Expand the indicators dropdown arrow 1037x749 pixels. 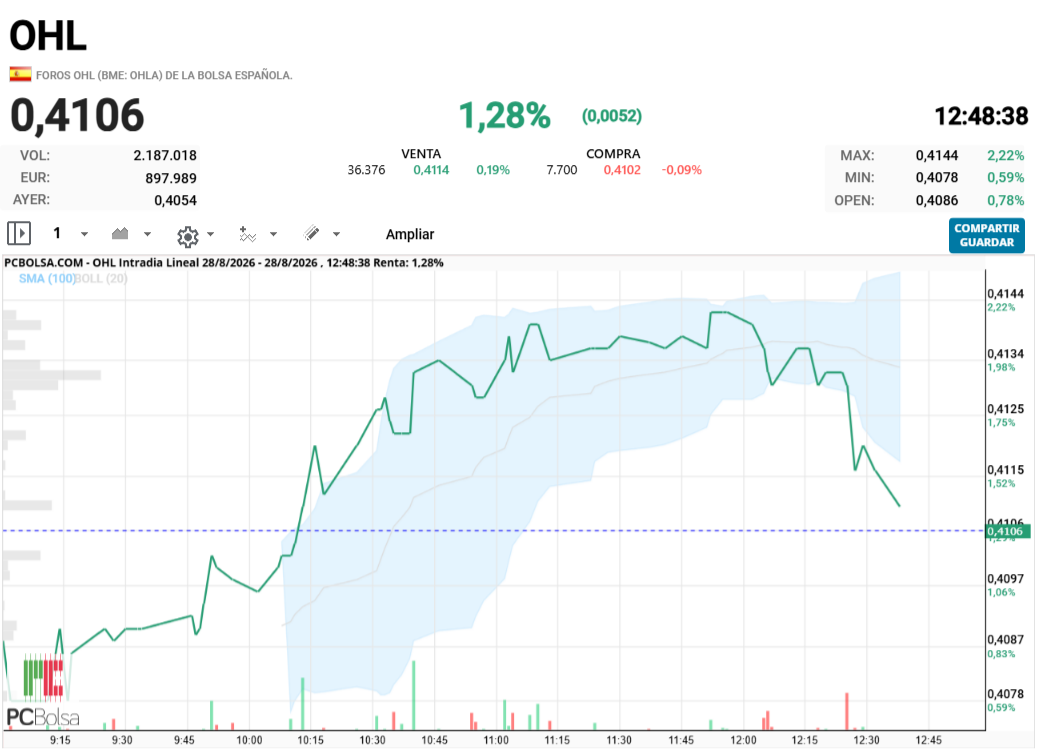pyautogui.click(x=273, y=234)
